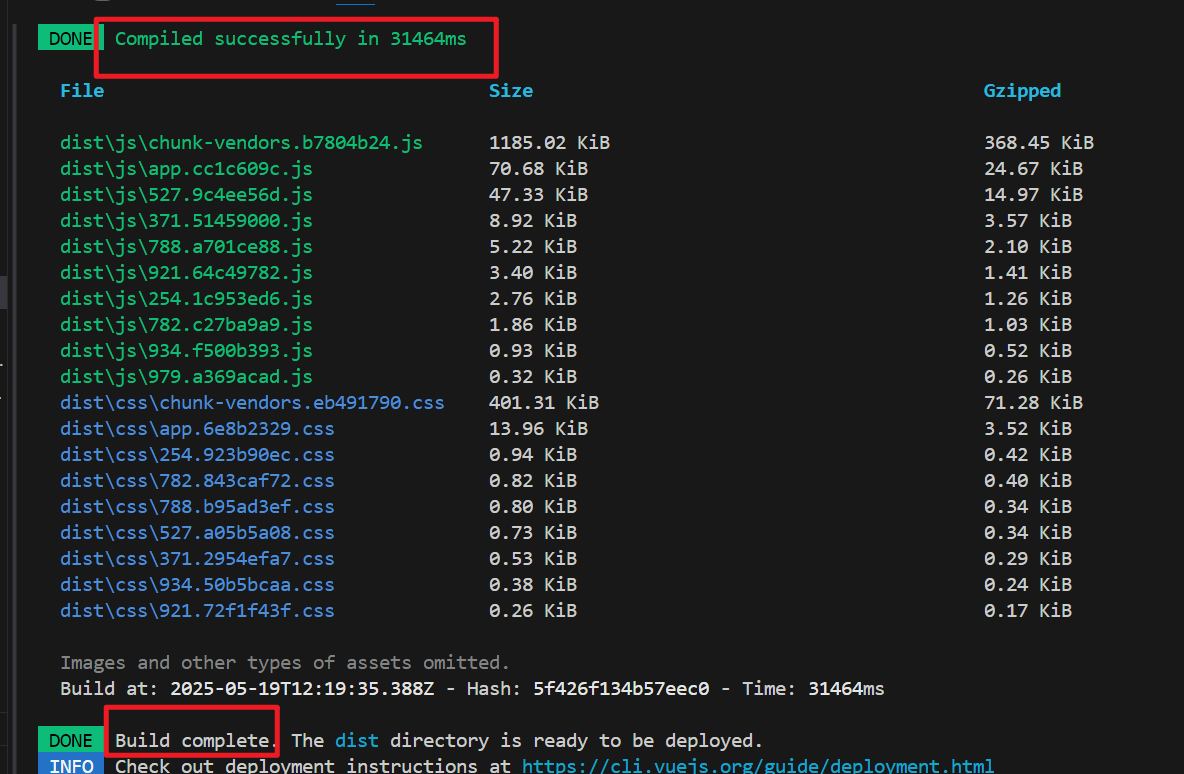Screen dimensions: 1184x774
Task: Click the dist\js\app.cc1c609c.js file path
Action: [x=186, y=168]
